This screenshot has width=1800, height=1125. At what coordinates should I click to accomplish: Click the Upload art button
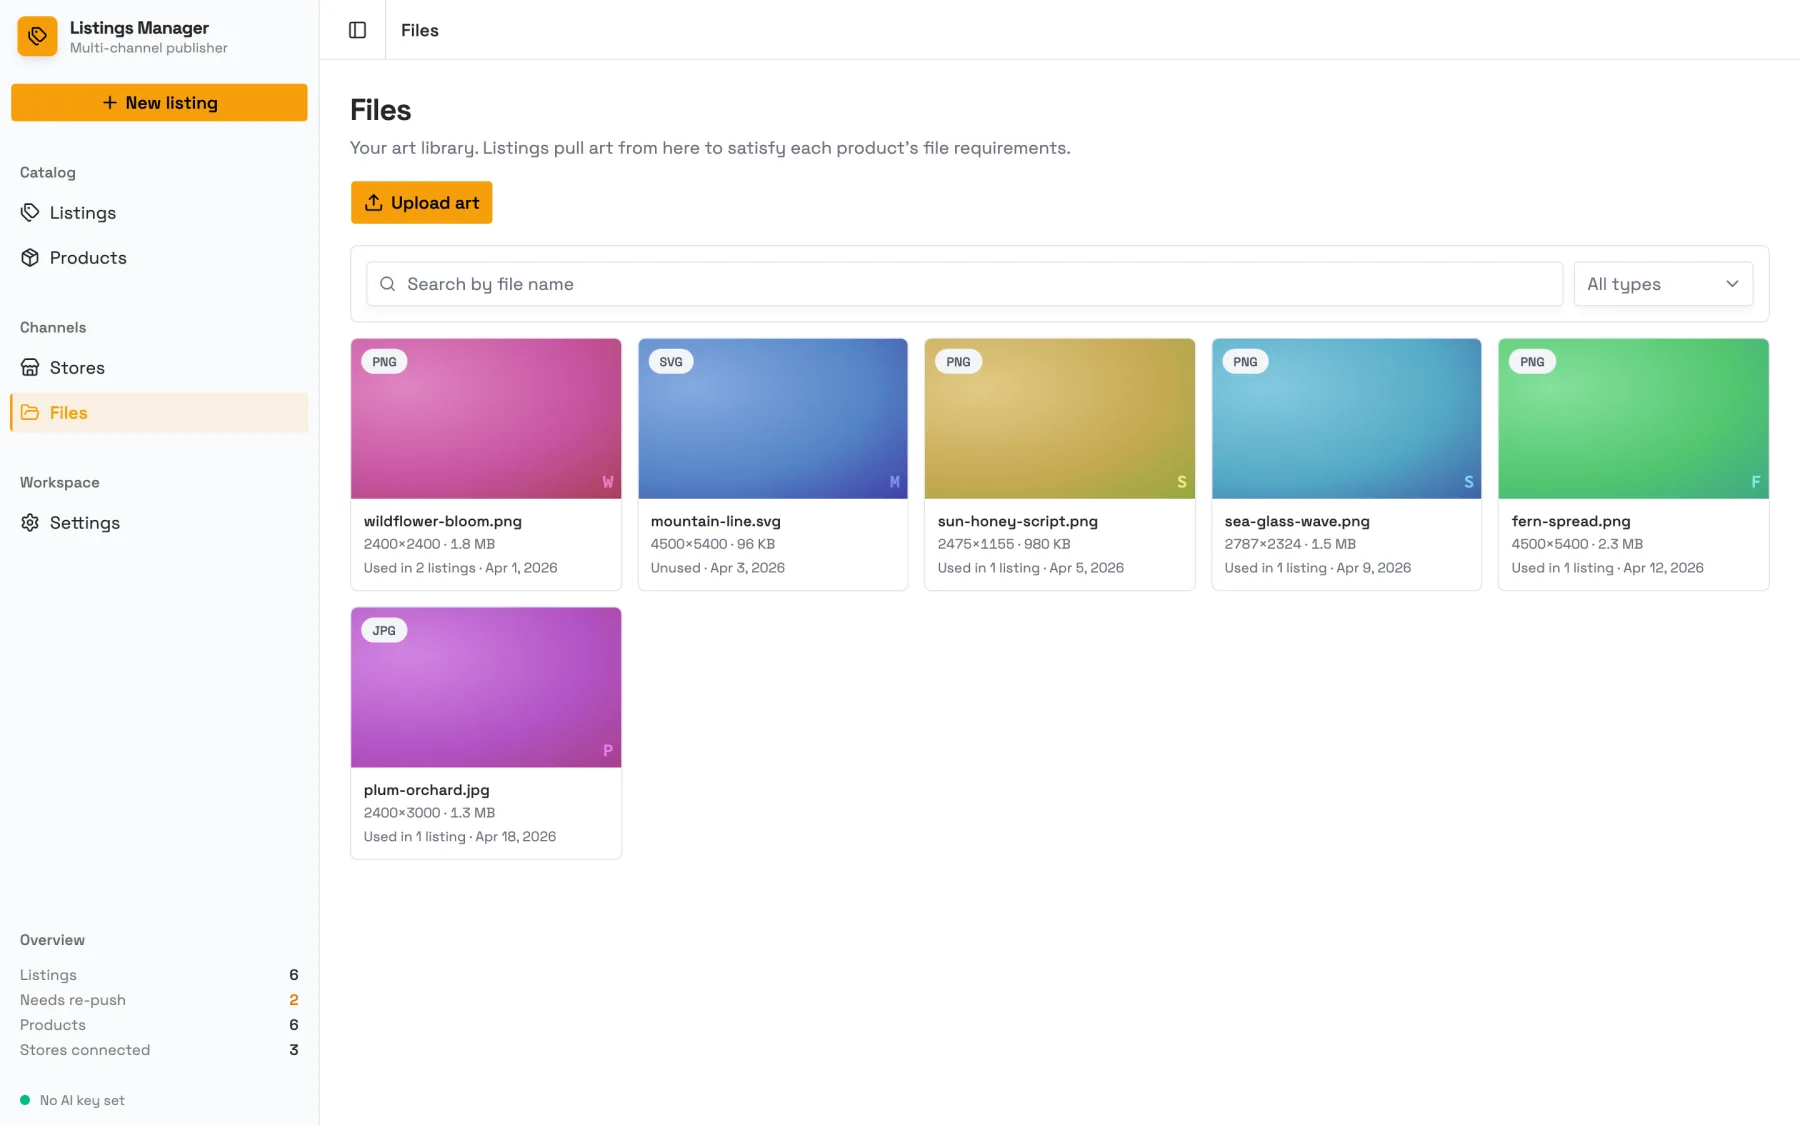[x=421, y=202]
